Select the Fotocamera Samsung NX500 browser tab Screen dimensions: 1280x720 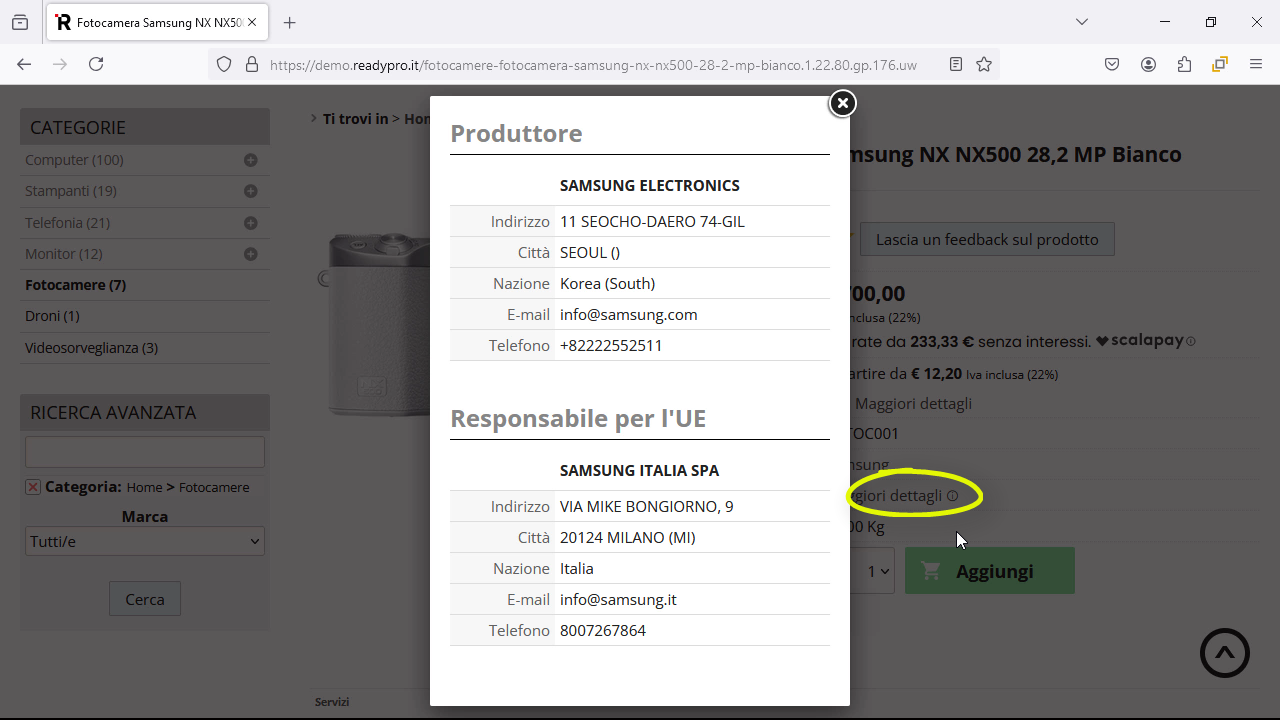pos(156,22)
